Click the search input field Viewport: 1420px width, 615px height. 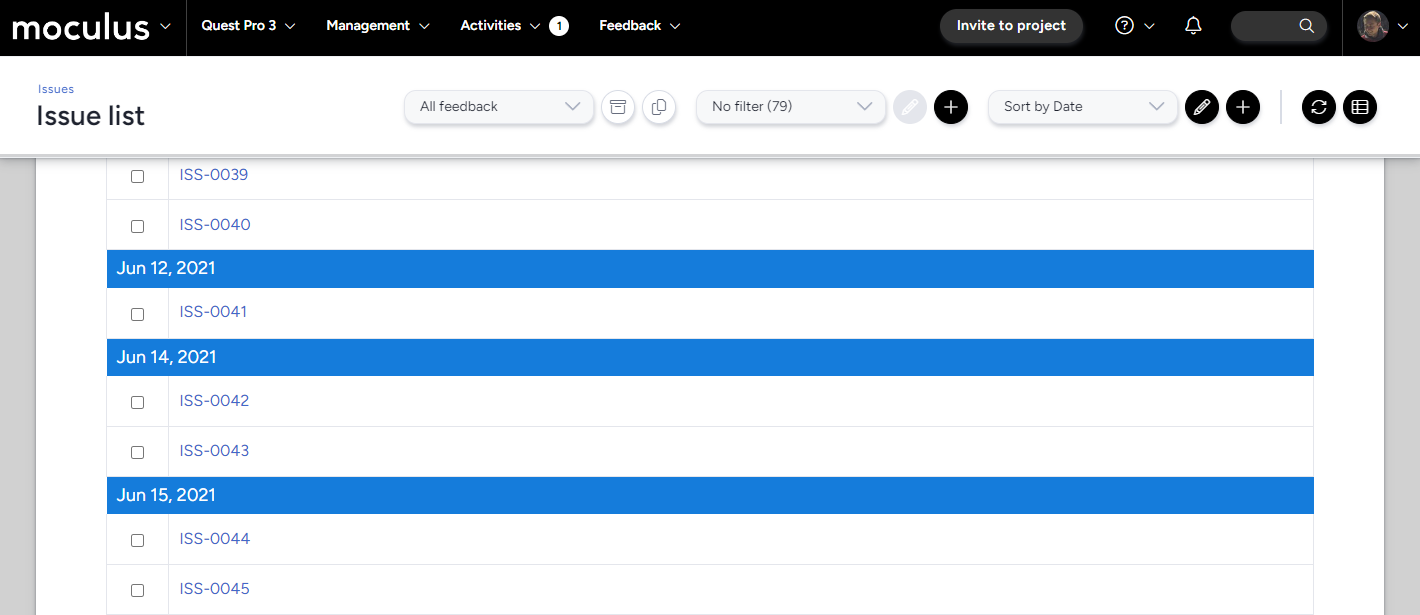[x=1270, y=26]
